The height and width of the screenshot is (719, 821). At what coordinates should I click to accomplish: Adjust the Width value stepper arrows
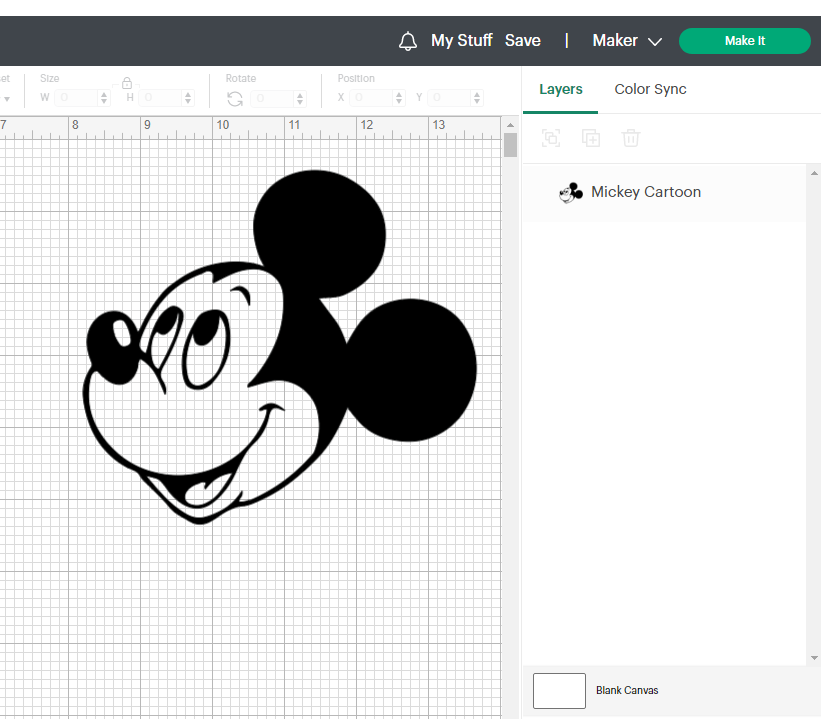[104, 97]
